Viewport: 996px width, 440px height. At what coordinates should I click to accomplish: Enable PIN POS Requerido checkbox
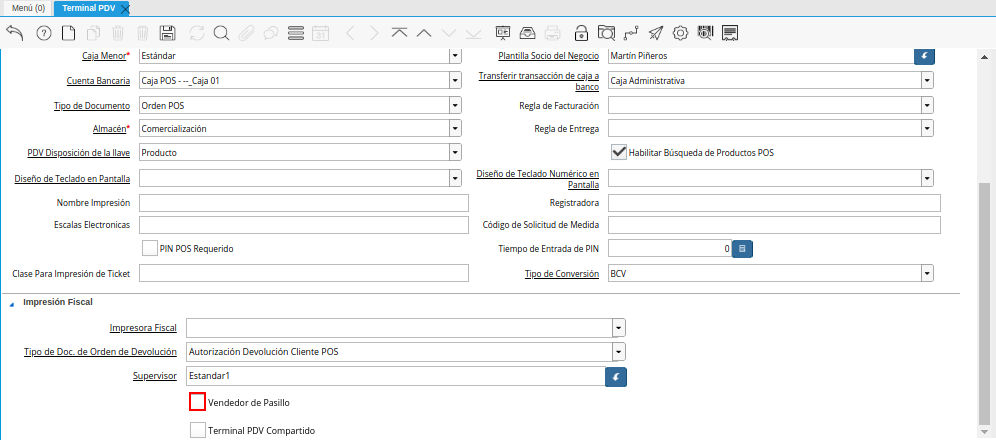[151, 249]
